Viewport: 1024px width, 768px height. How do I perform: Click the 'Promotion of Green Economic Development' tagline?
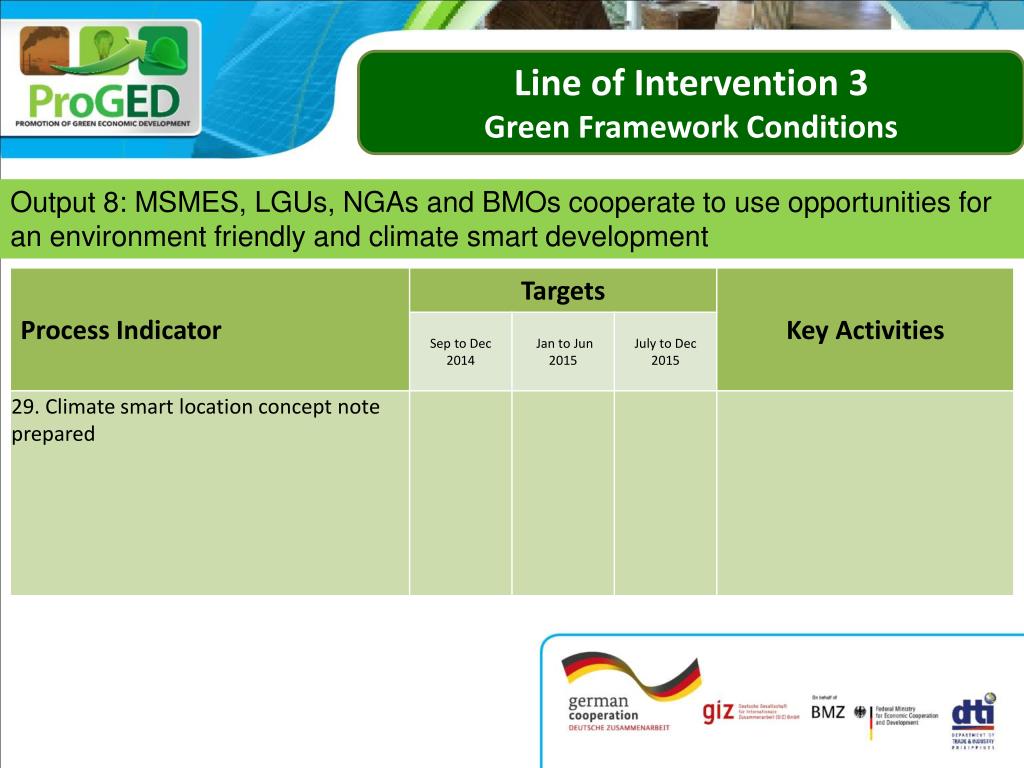(x=103, y=123)
